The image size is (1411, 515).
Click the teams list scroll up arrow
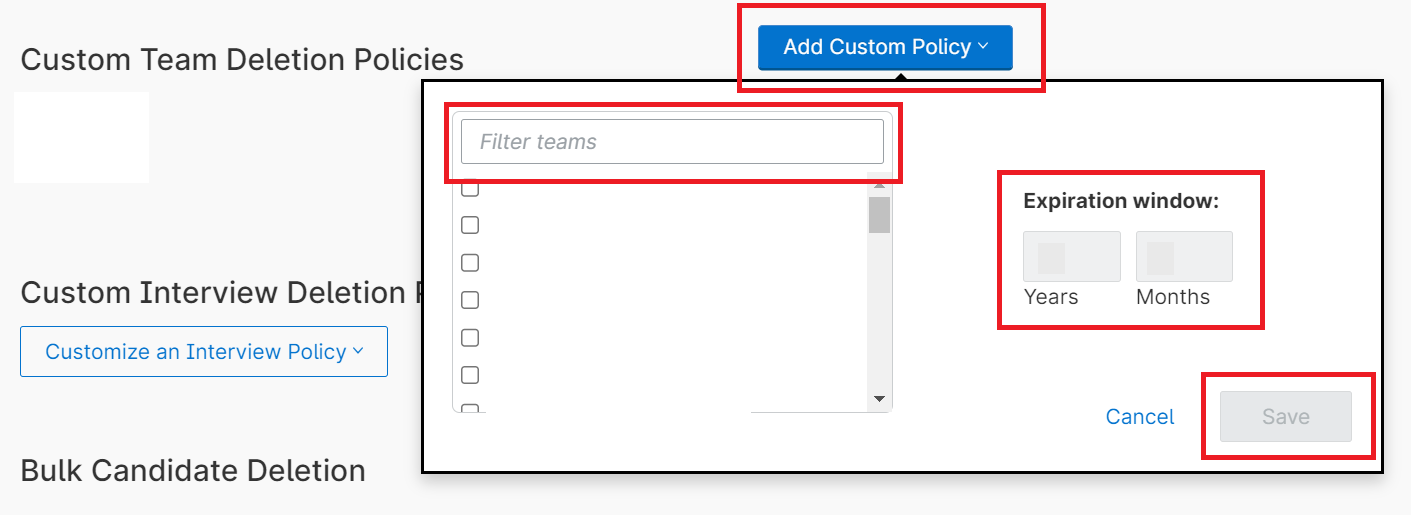pyautogui.click(x=880, y=184)
